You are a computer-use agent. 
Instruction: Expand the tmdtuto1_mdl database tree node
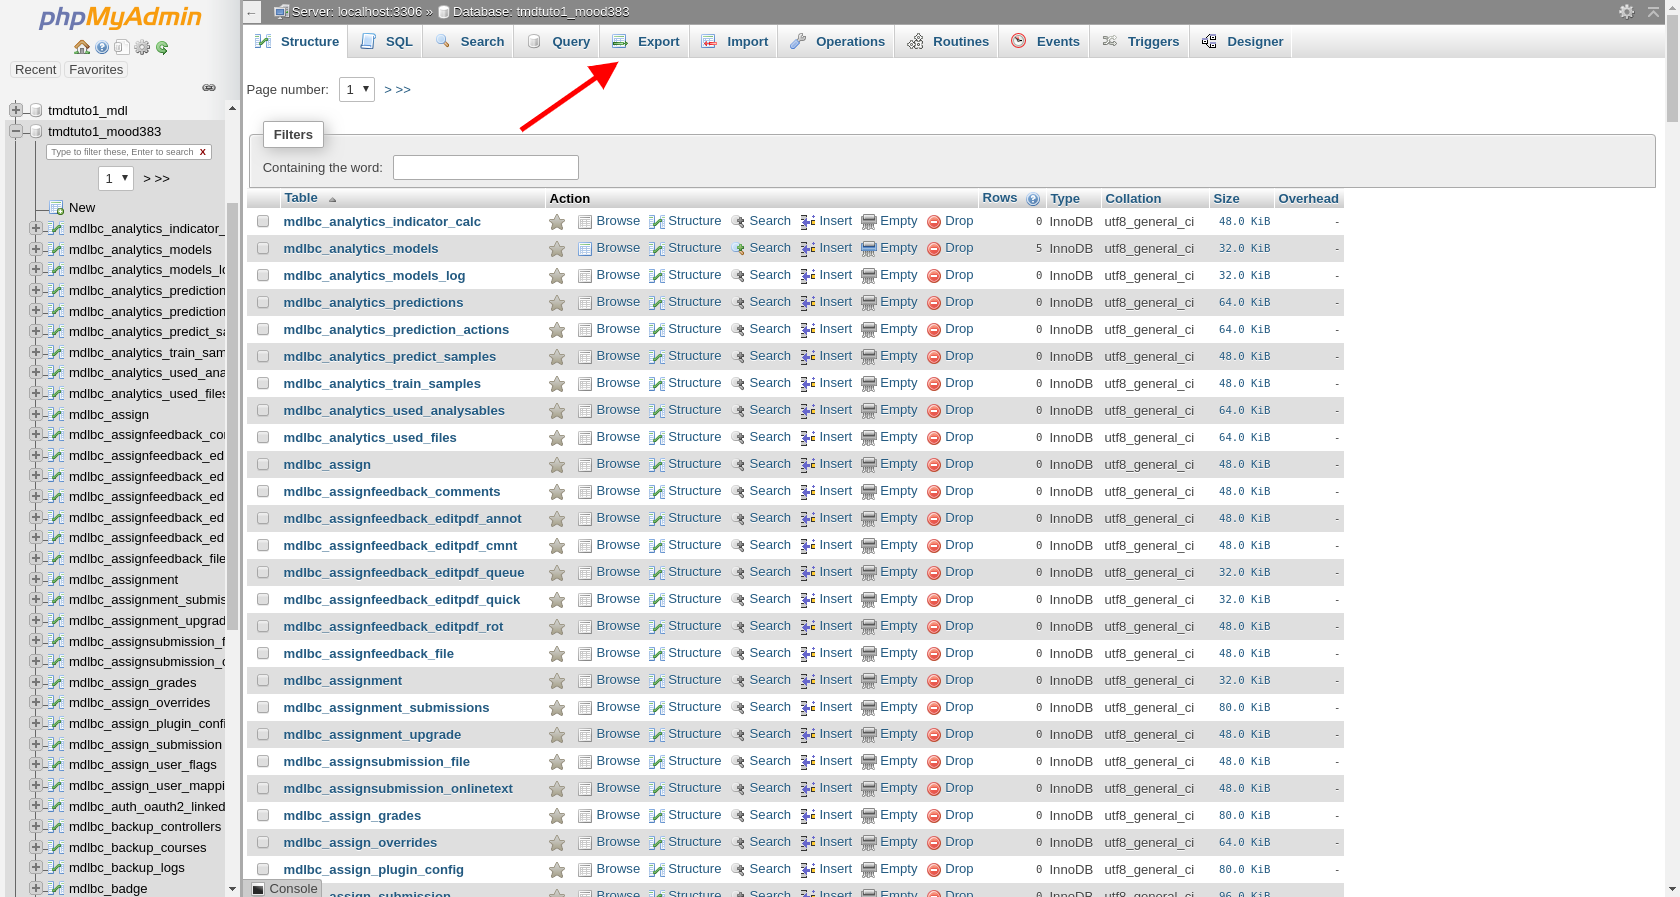point(16,110)
